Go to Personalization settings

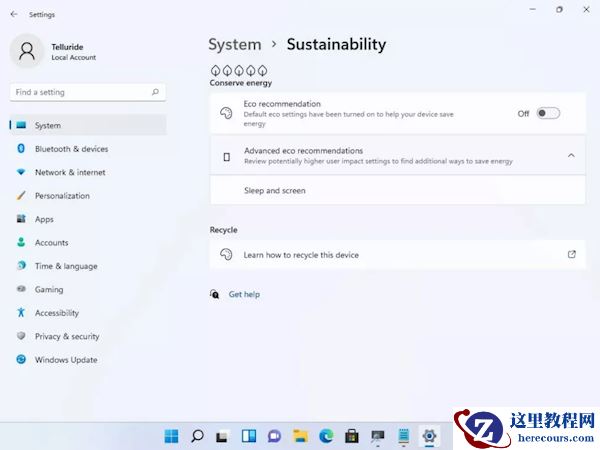(x=88, y=196)
